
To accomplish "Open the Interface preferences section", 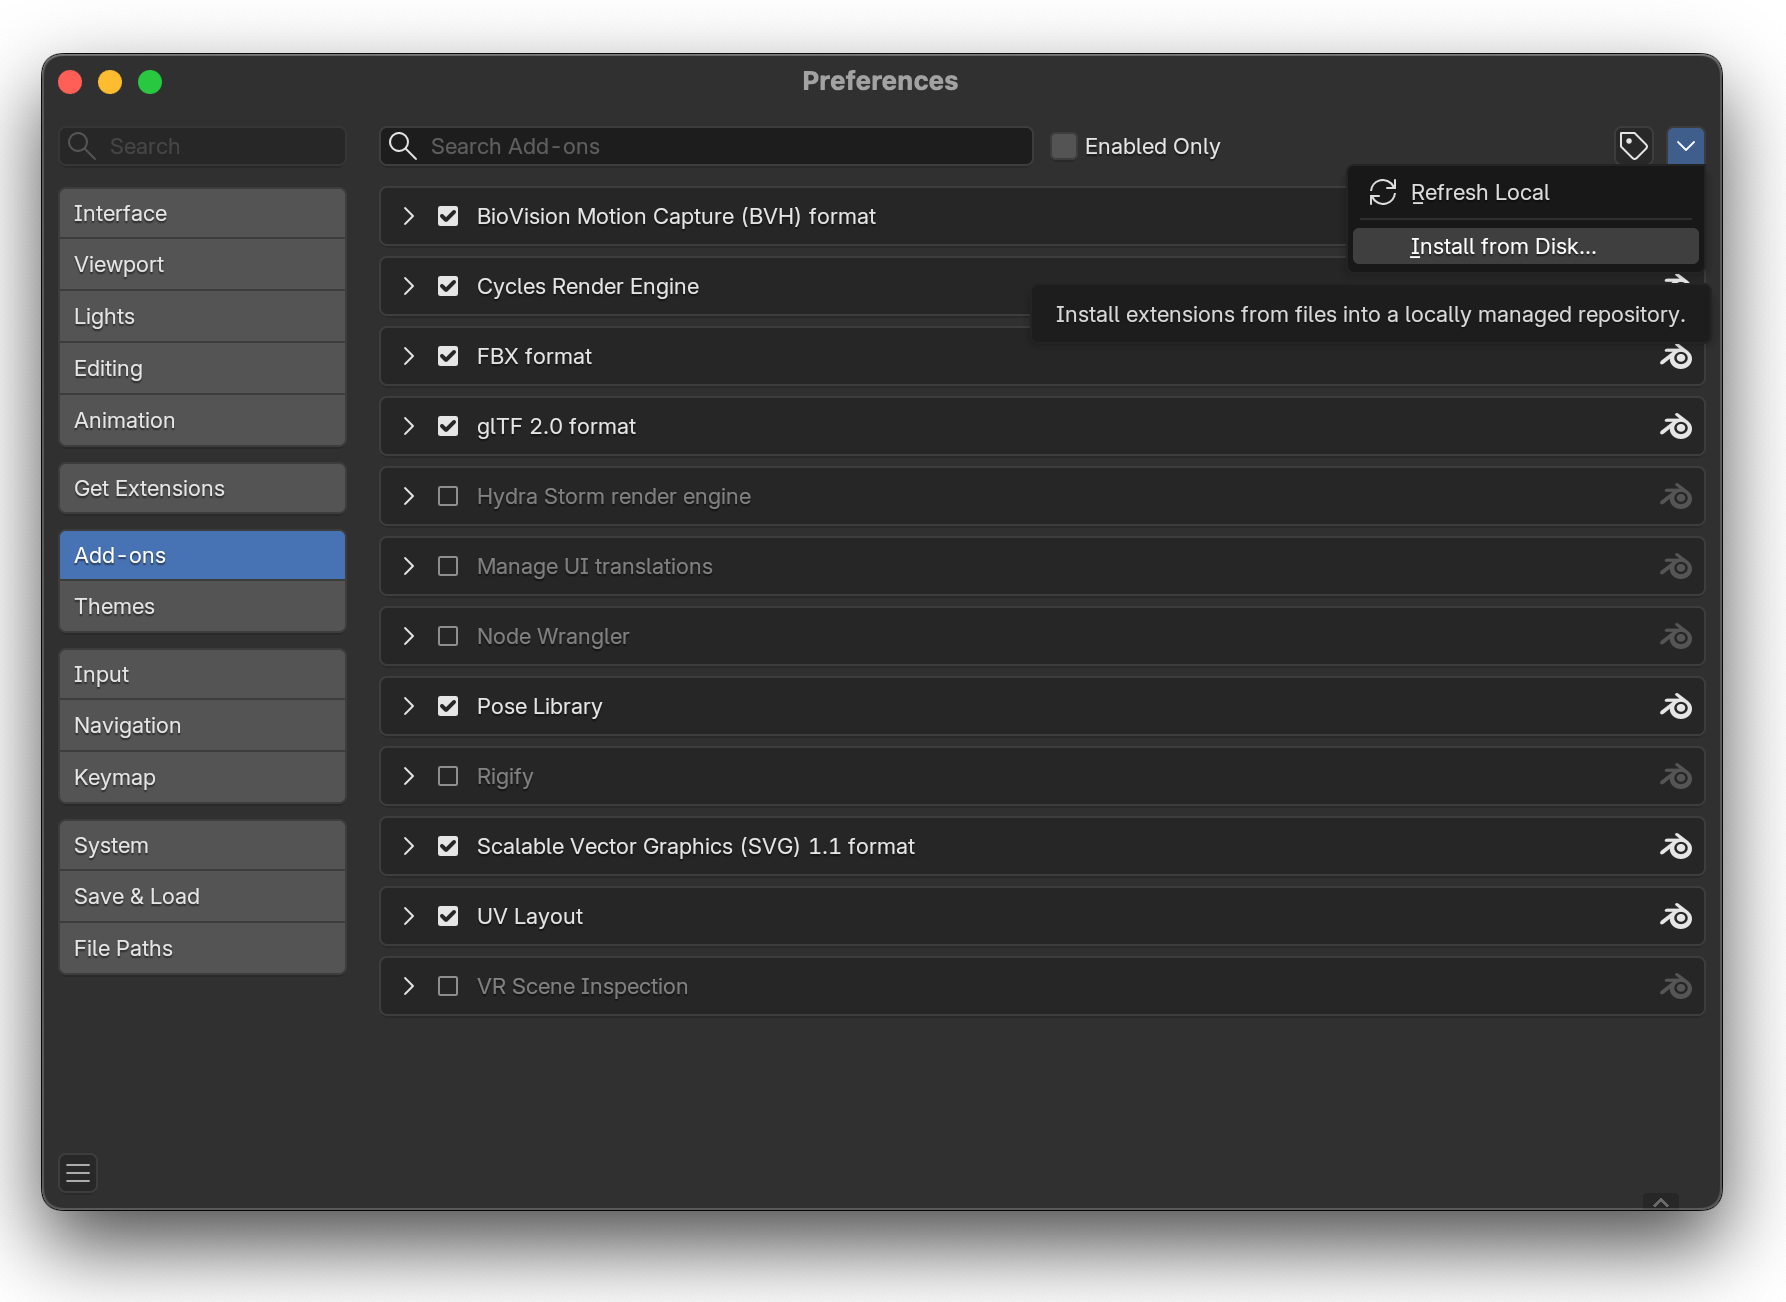I will tap(202, 213).
